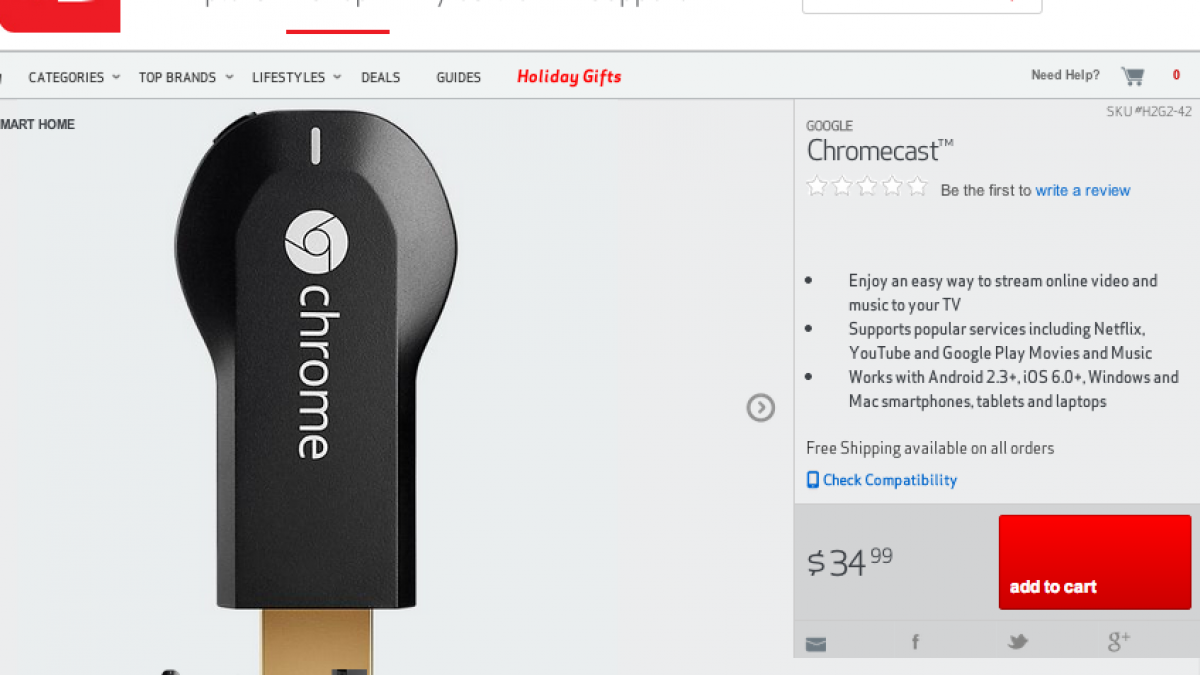
Task: Share on Google Plus icon
Action: [x=1119, y=641]
